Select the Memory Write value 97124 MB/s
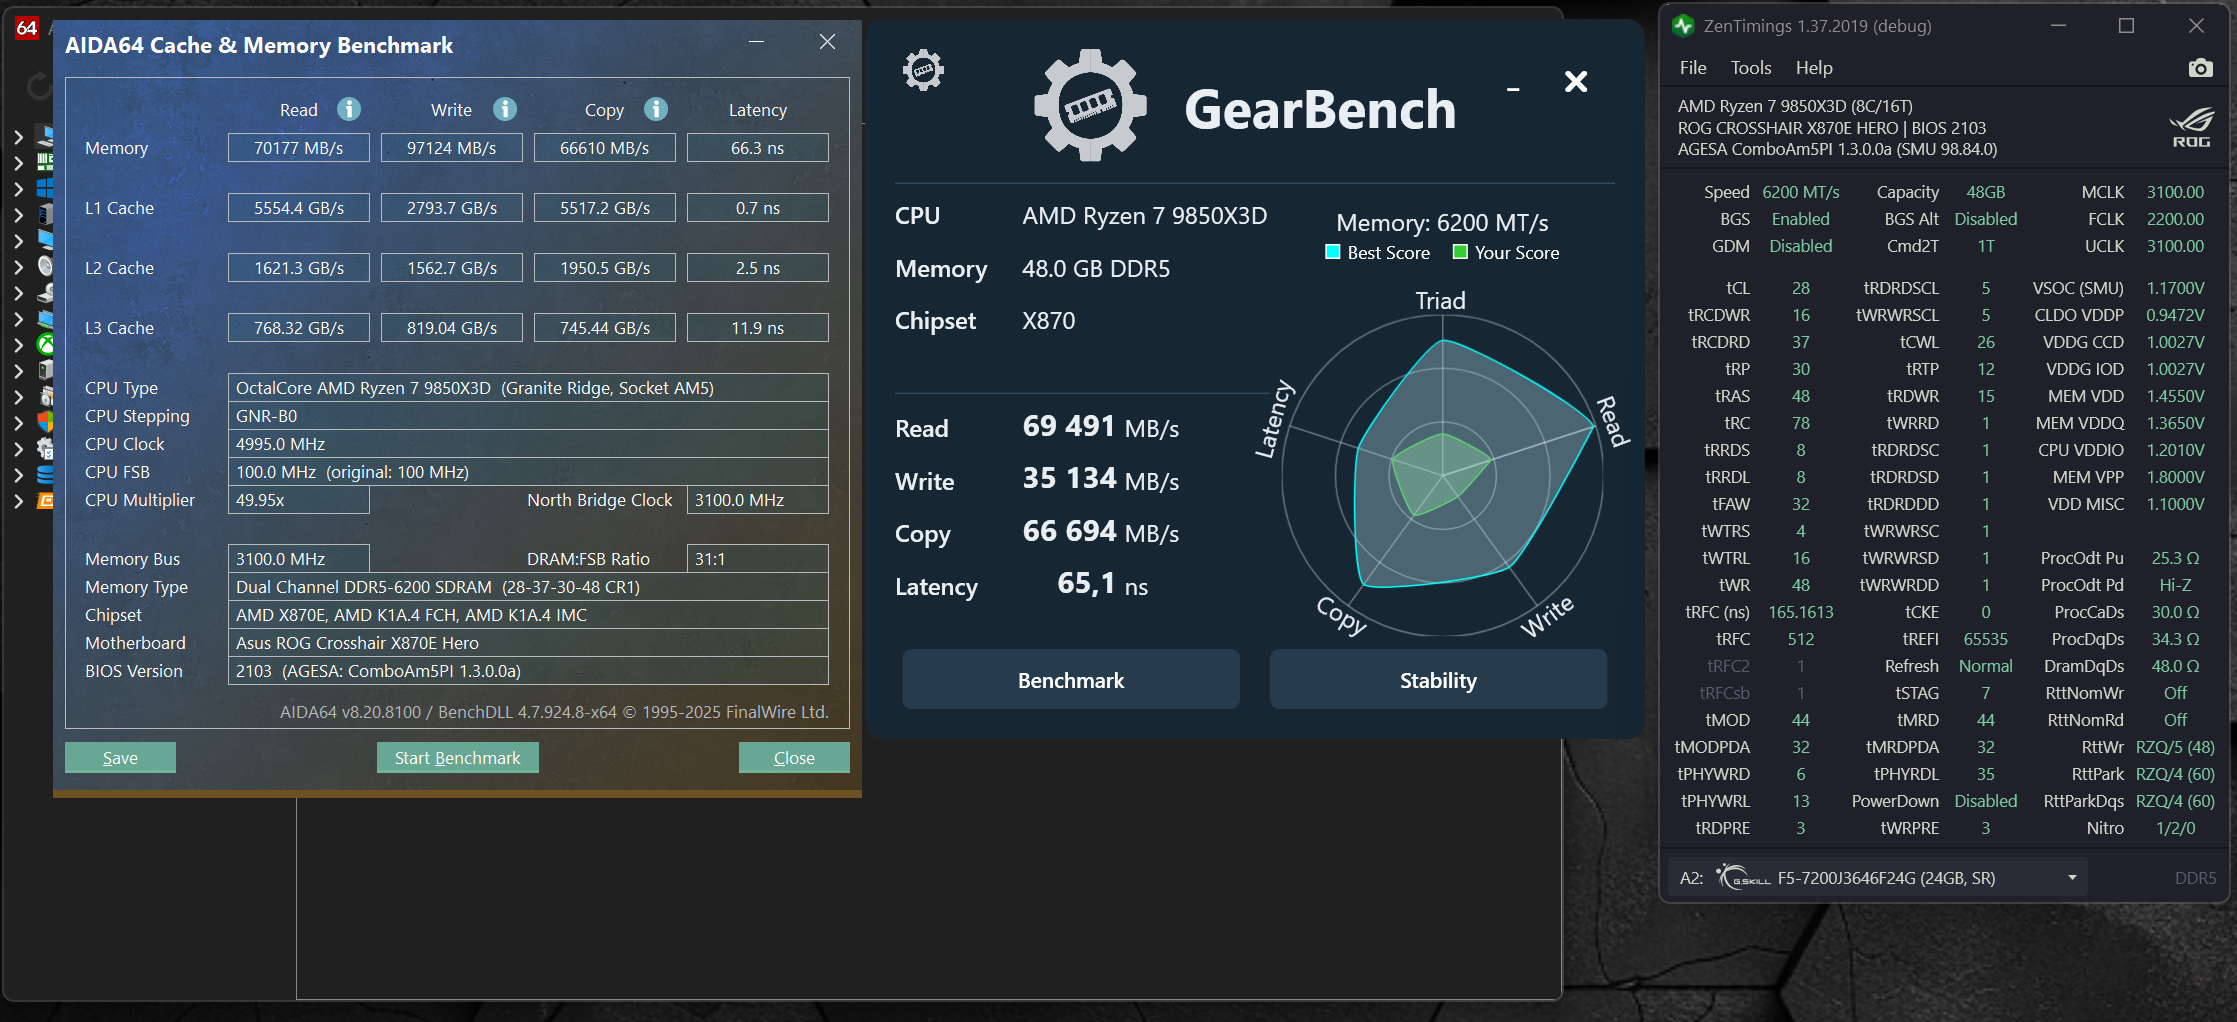This screenshot has width=2237, height=1022. pyautogui.click(x=452, y=148)
